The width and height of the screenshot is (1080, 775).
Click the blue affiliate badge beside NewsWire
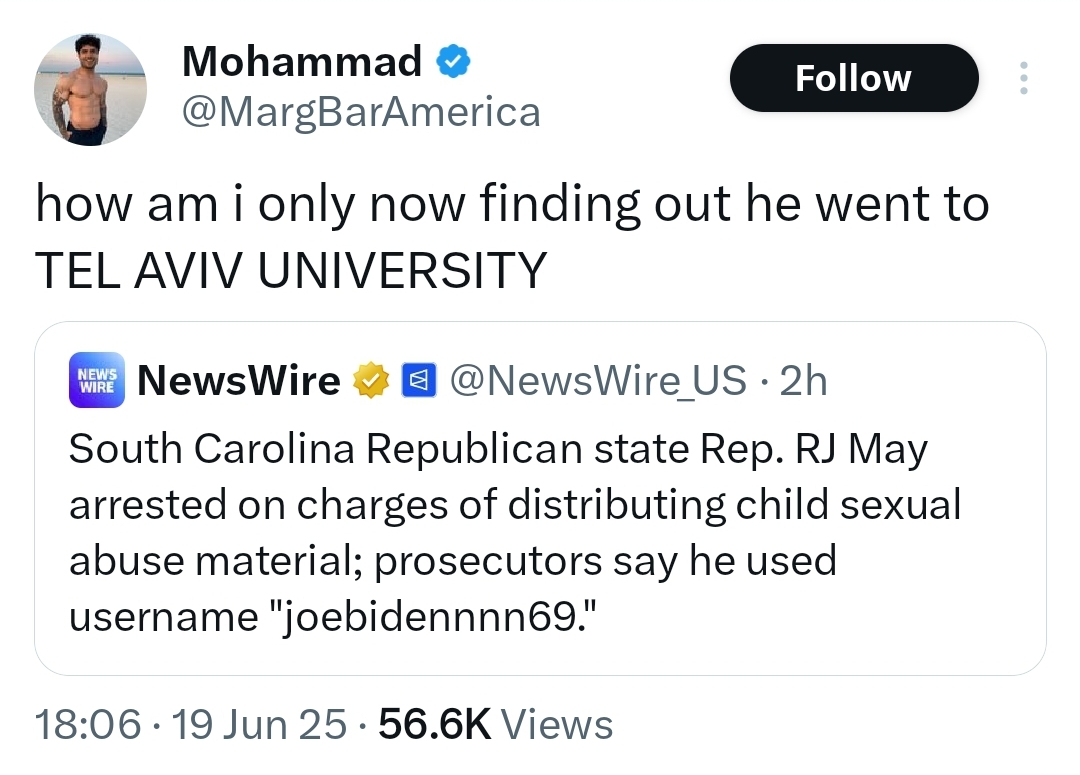pos(419,380)
